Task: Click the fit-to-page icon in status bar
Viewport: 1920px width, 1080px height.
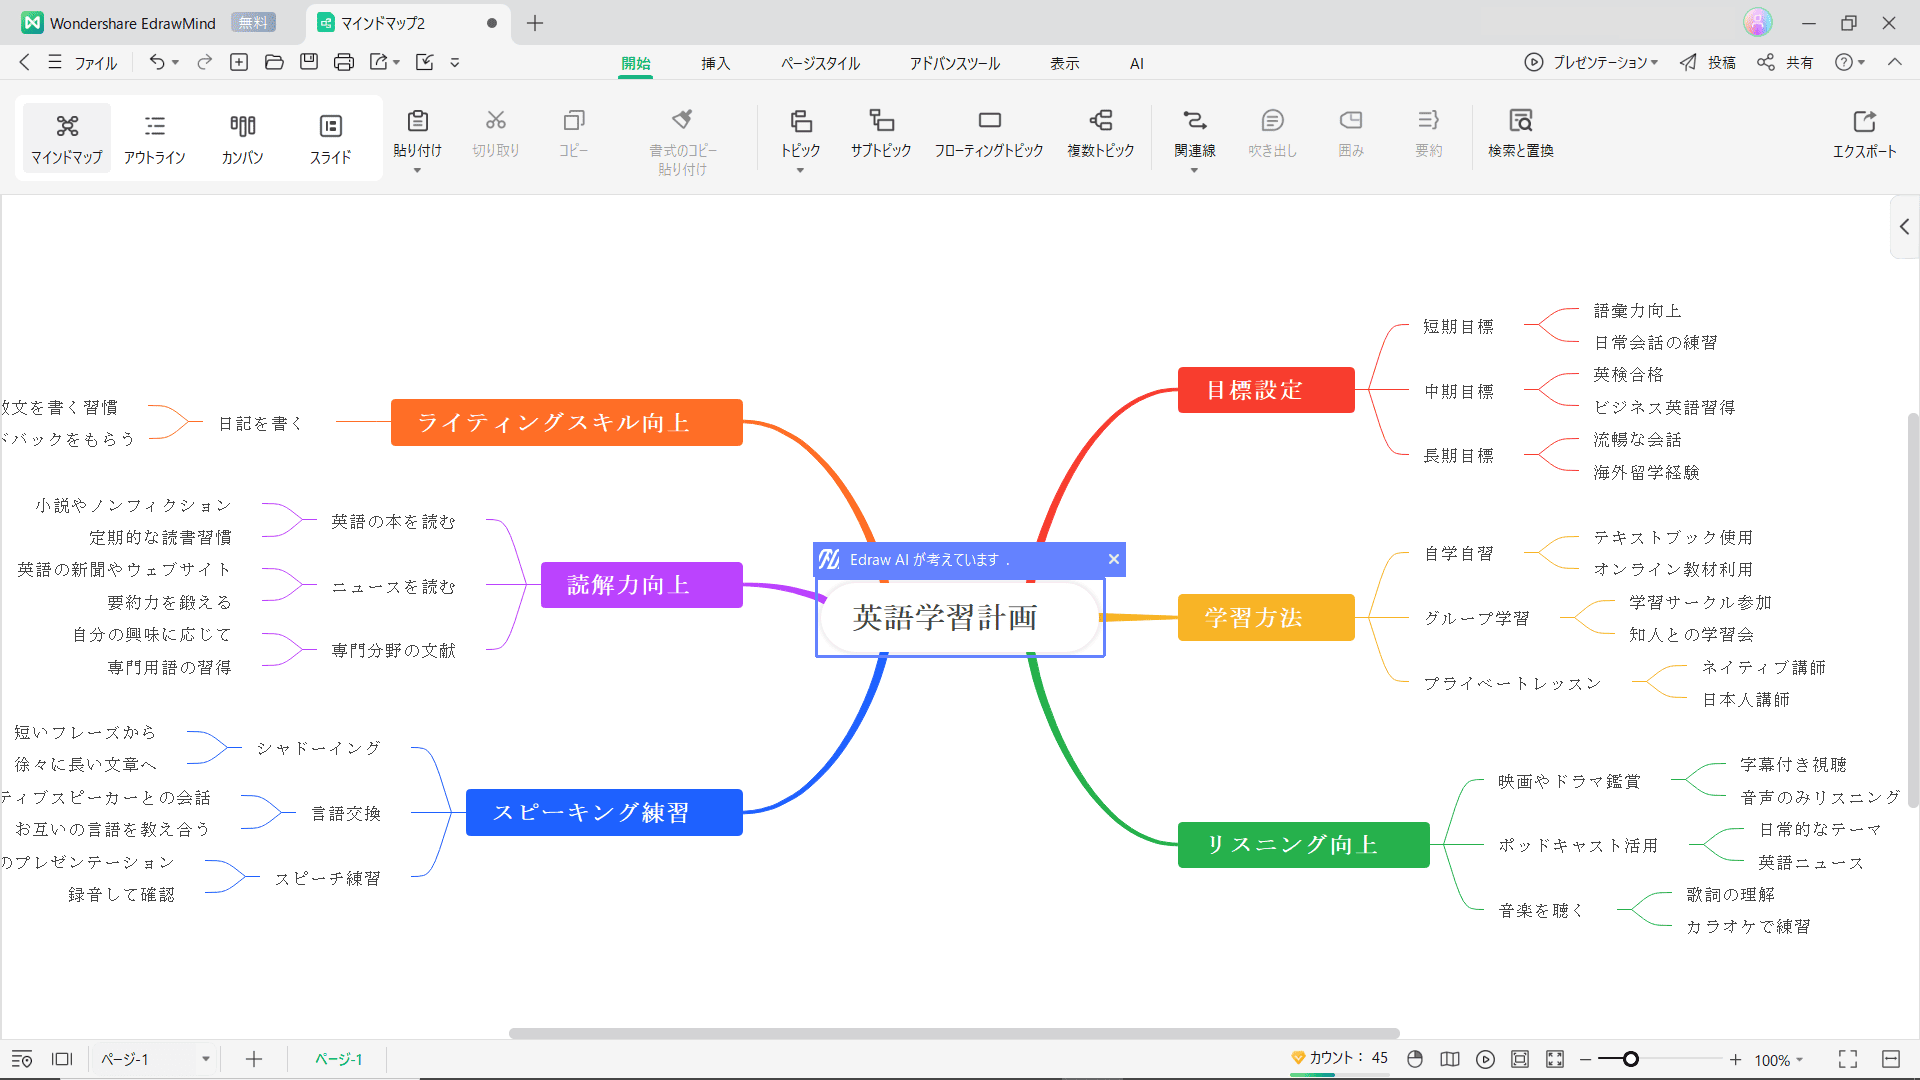Action: coord(1520,1059)
